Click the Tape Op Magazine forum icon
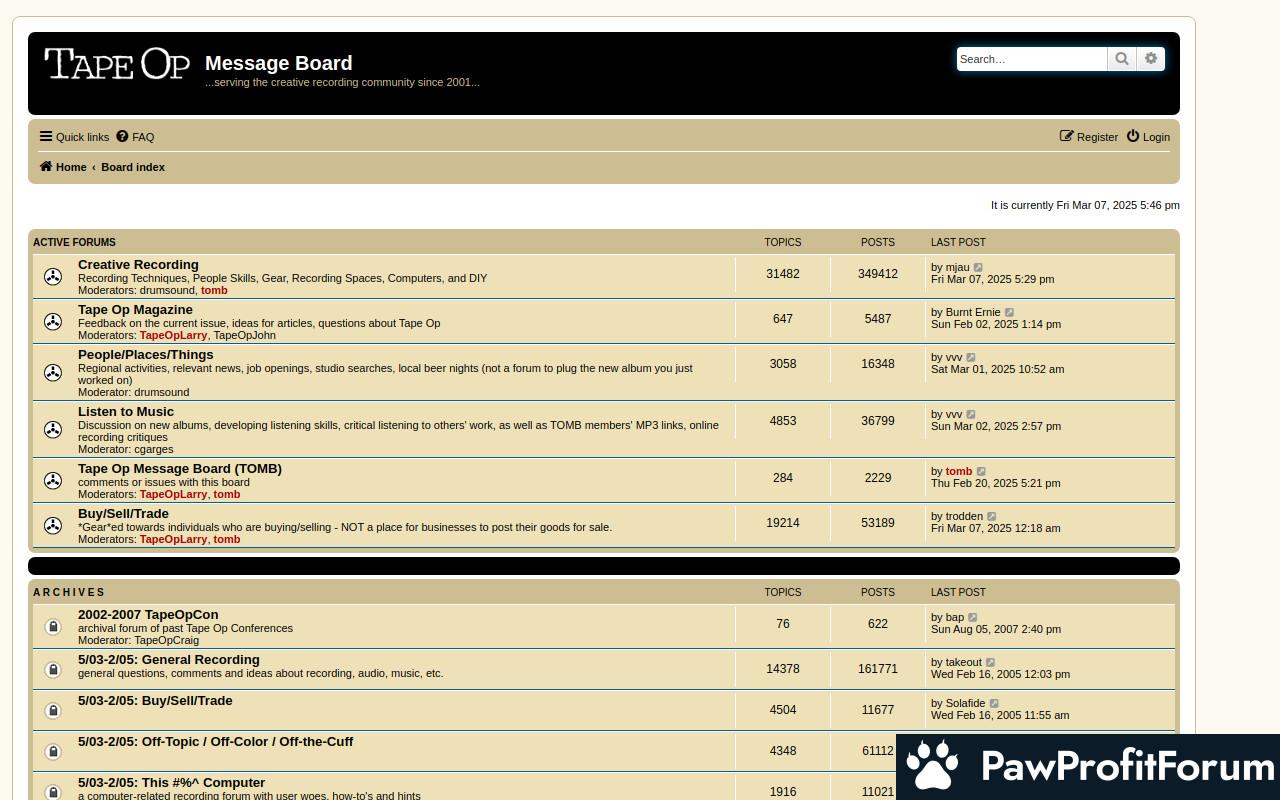Image resolution: width=1280 pixels, height=800 pixels. click(x=53, y=322)
